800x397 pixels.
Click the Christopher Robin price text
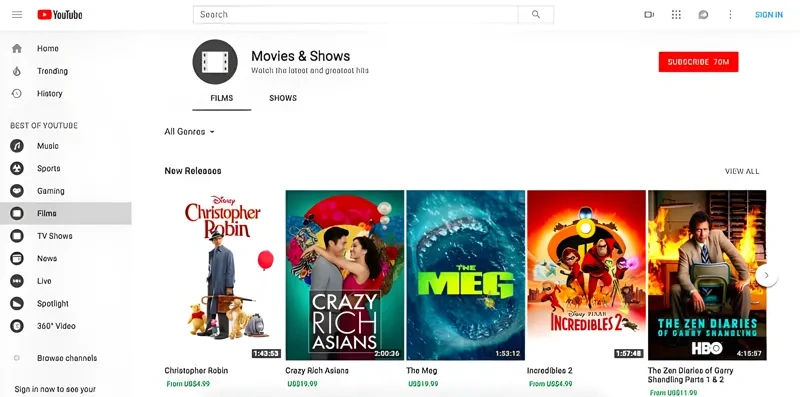(x=188, y=384)
